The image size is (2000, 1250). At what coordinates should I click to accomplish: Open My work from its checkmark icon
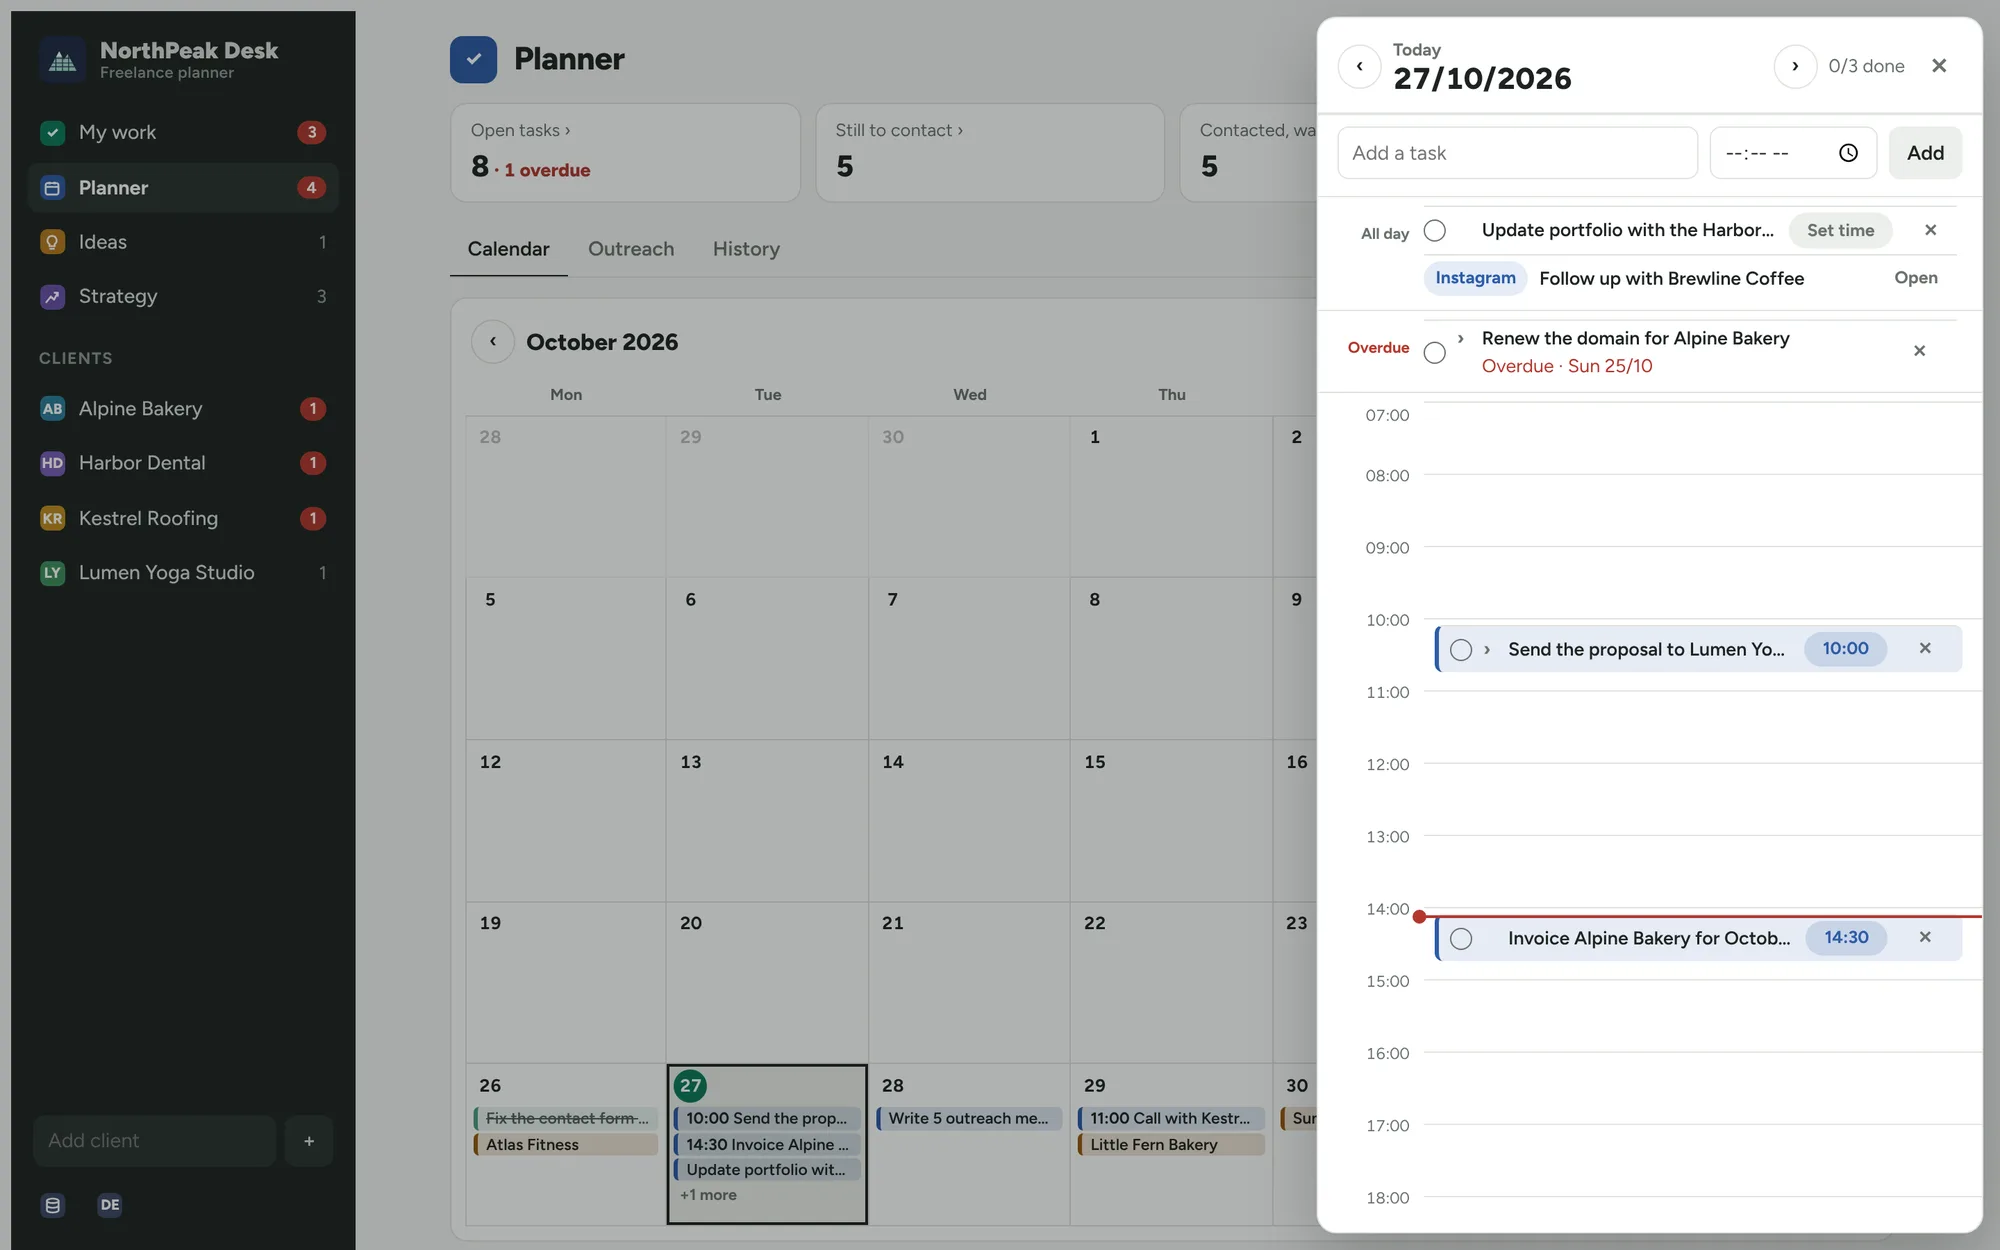tap(52, 132)
